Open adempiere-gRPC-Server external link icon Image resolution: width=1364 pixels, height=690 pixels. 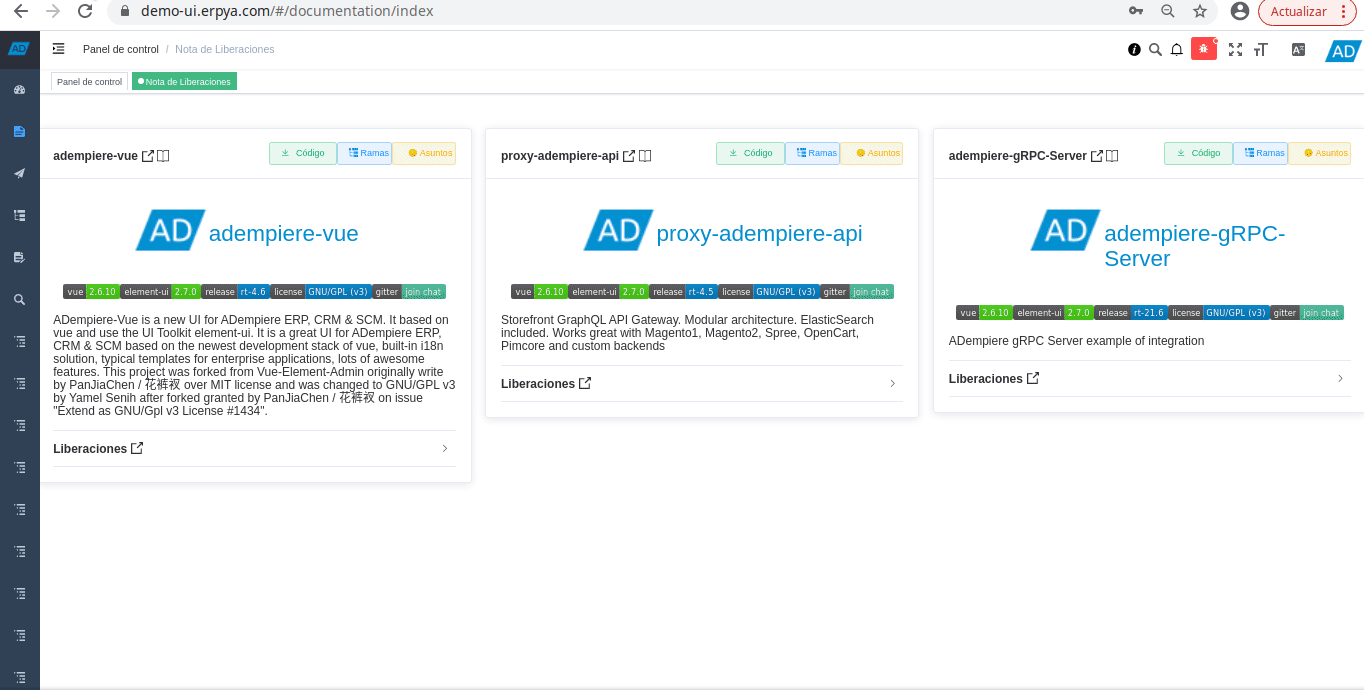point(1096,156)
